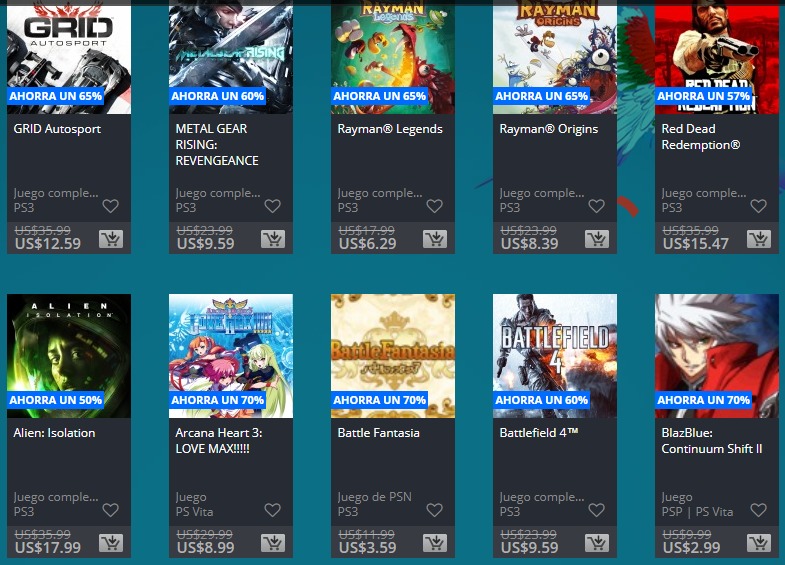Viewport: 785px width, 565px height.
Task: Add GRID Autosport to cart
Action: (x=111, y=239)
